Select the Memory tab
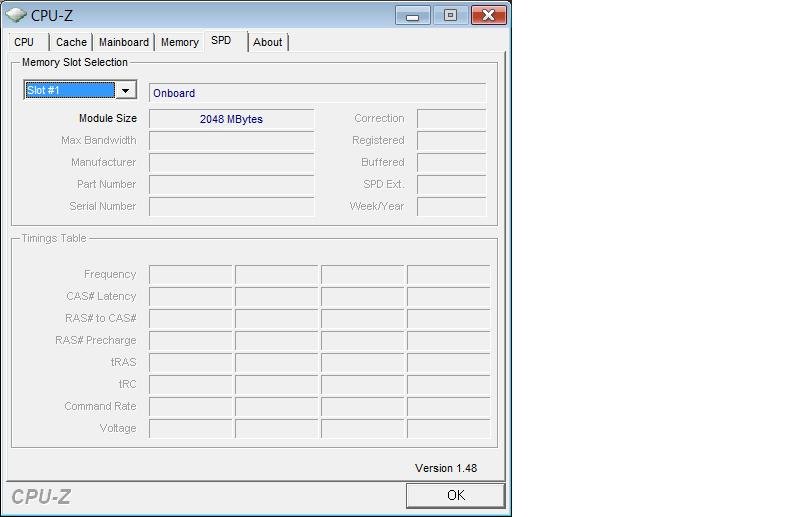The height and width of the screenshot is (517, 800). (x=180, y=42)
